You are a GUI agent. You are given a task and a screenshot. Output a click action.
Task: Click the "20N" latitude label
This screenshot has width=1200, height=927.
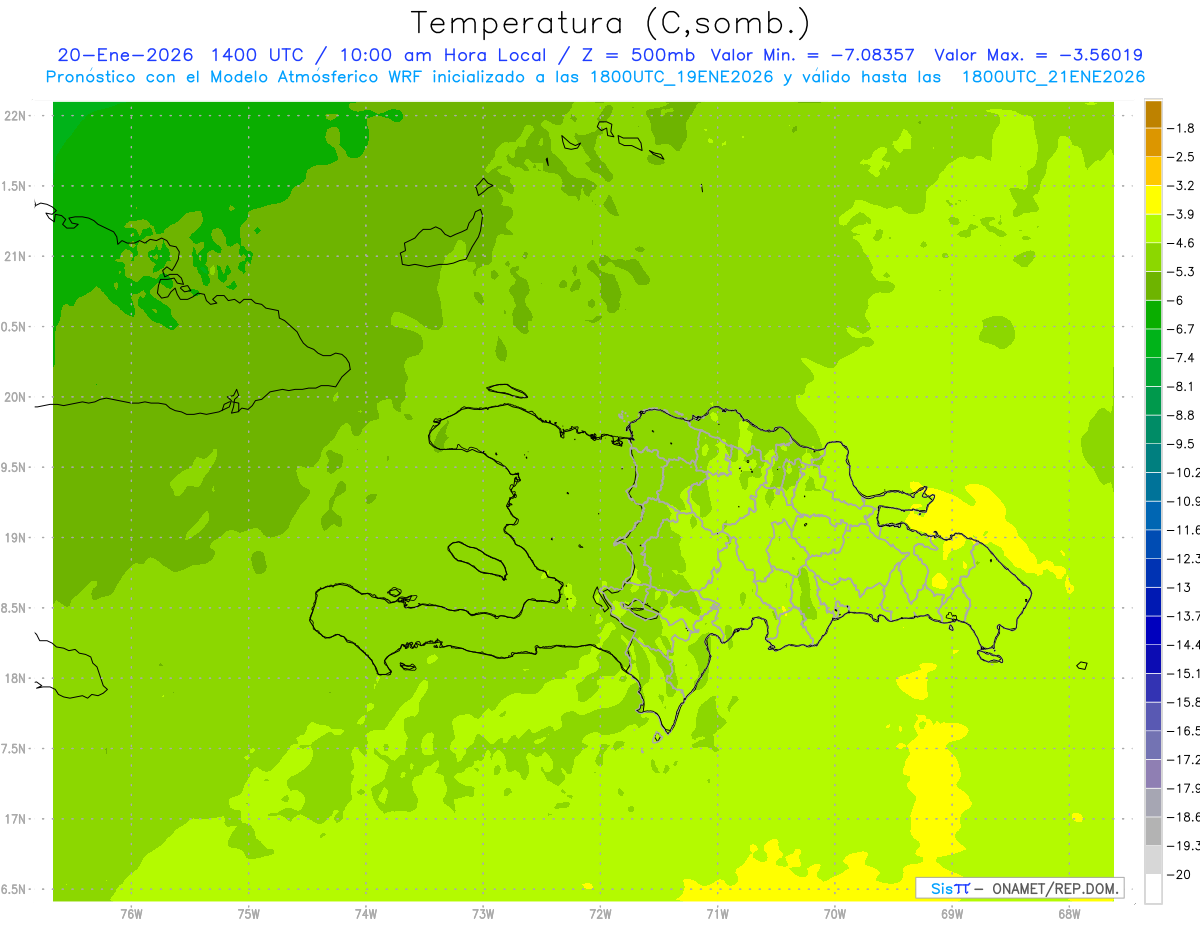point(16,398)
